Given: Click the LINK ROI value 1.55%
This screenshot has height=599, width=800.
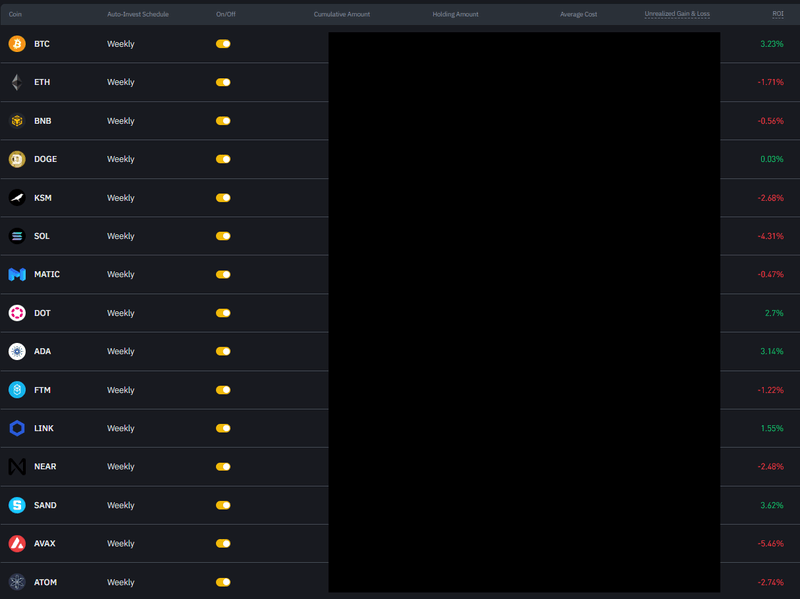Looking at the screenshot, I should [x=772, y=428].
